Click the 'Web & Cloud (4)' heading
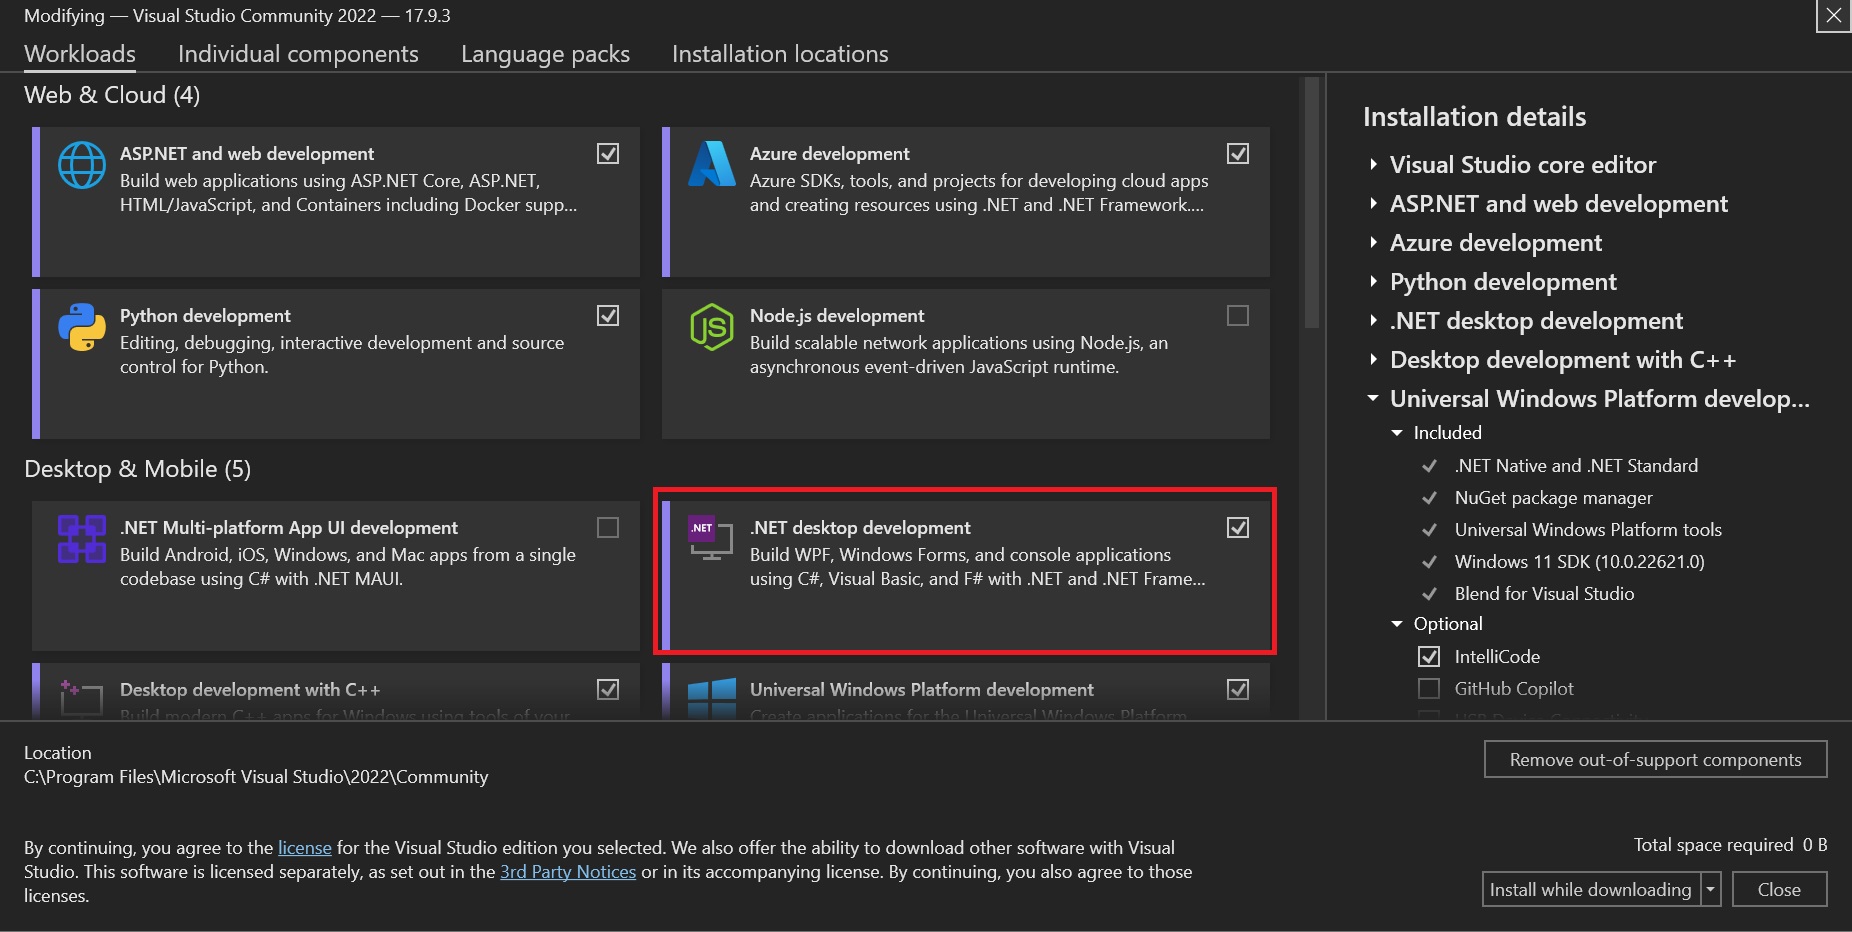The image size is (1852, 932). (112, 95)
